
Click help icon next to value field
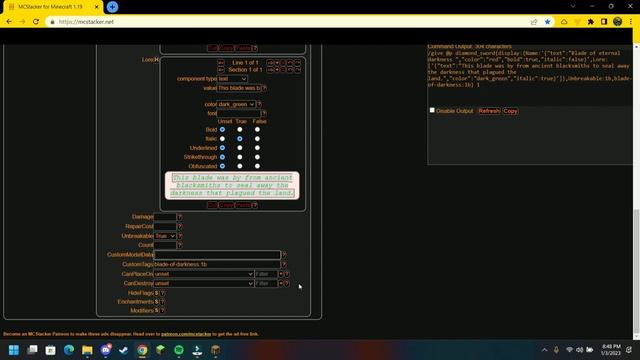tap(264, 88)
